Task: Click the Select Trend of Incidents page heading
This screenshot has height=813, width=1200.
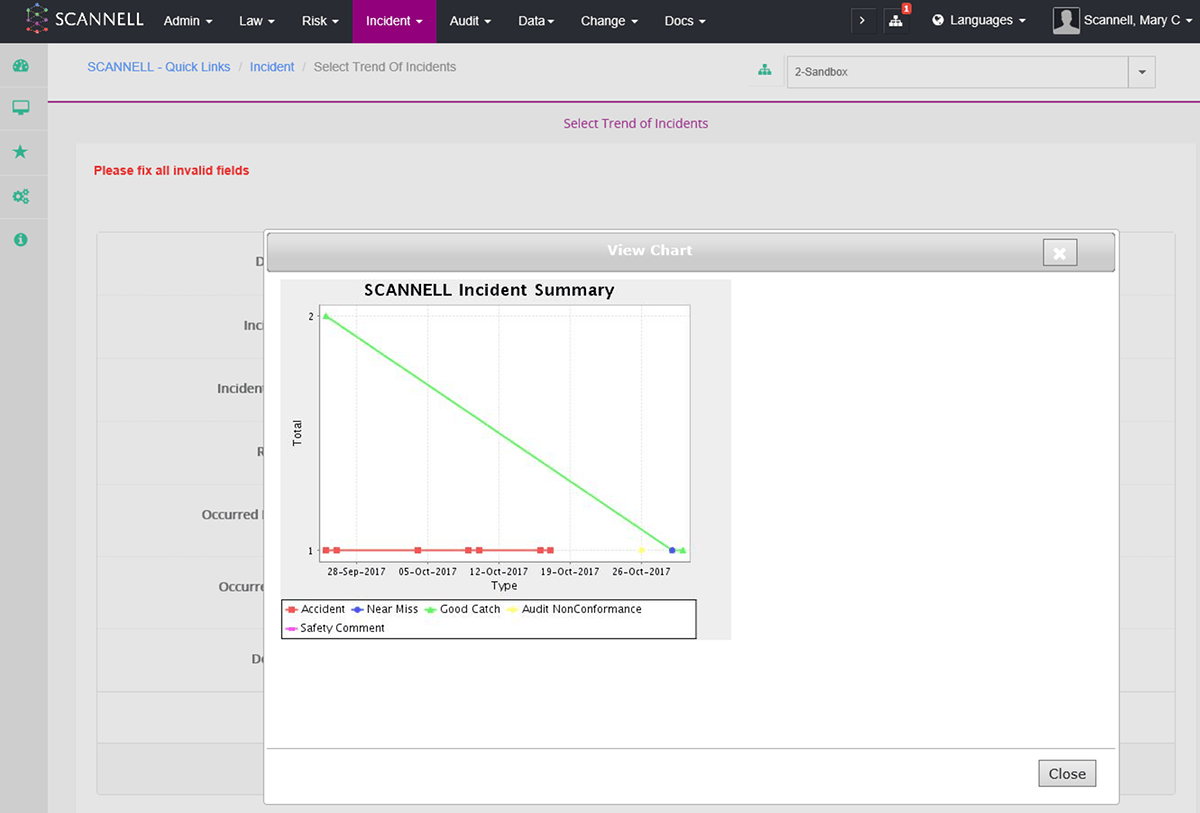Action: point(636,124)
